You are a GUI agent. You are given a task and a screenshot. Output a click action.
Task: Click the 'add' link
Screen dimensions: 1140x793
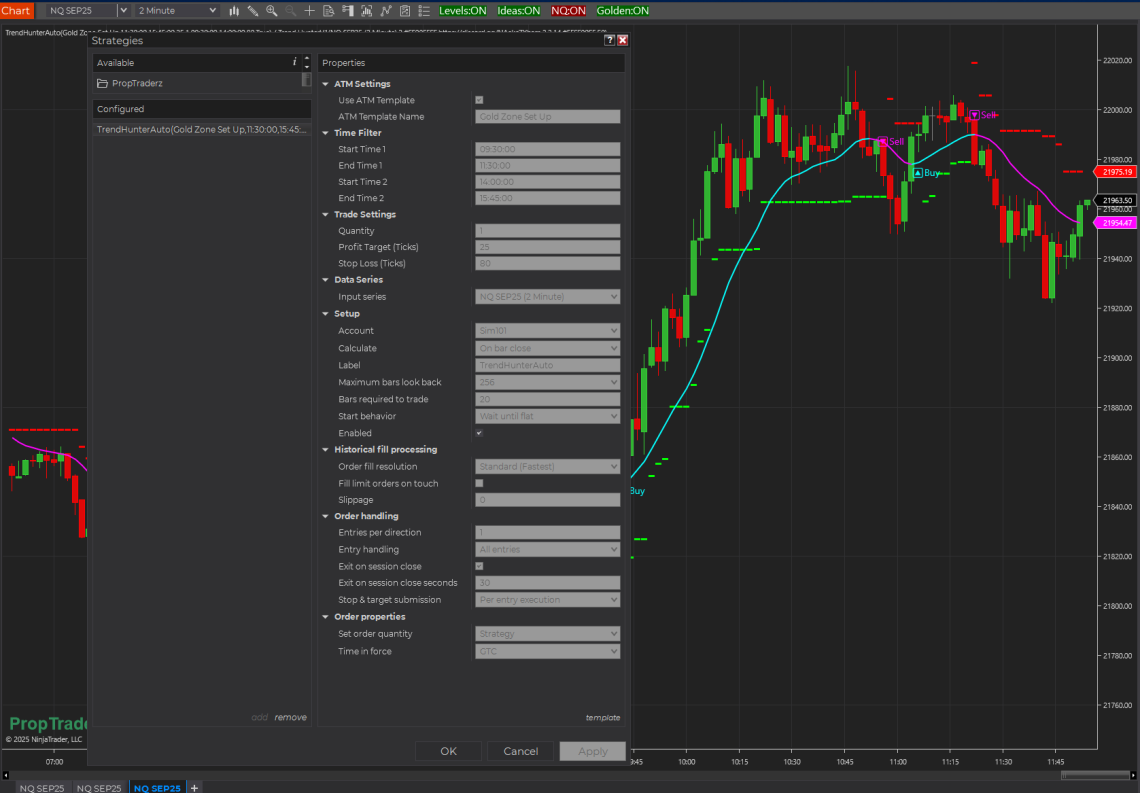(260, 717)
